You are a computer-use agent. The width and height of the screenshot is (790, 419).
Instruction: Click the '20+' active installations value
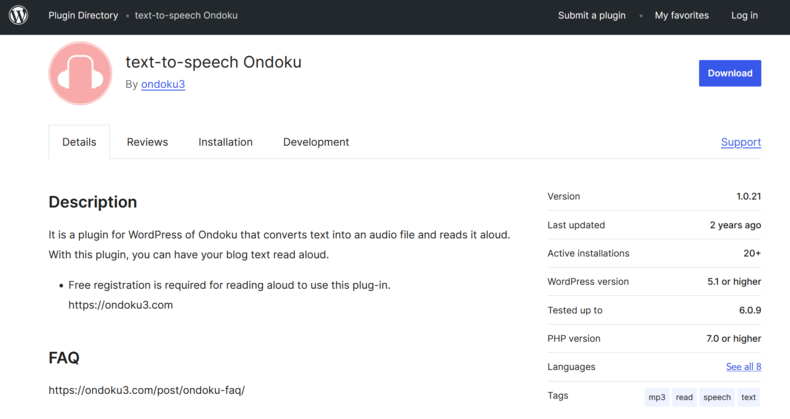[752, 253]
